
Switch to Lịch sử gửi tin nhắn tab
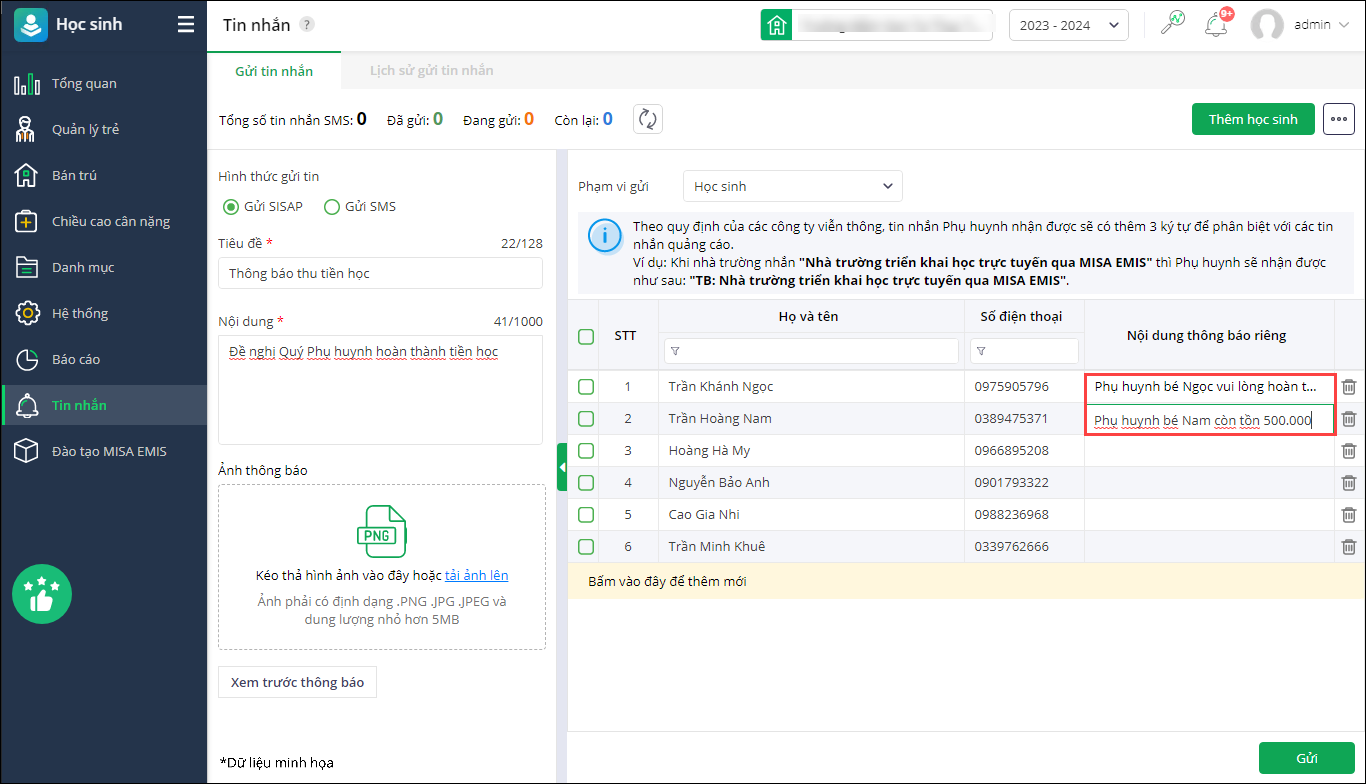pos(431,71)
